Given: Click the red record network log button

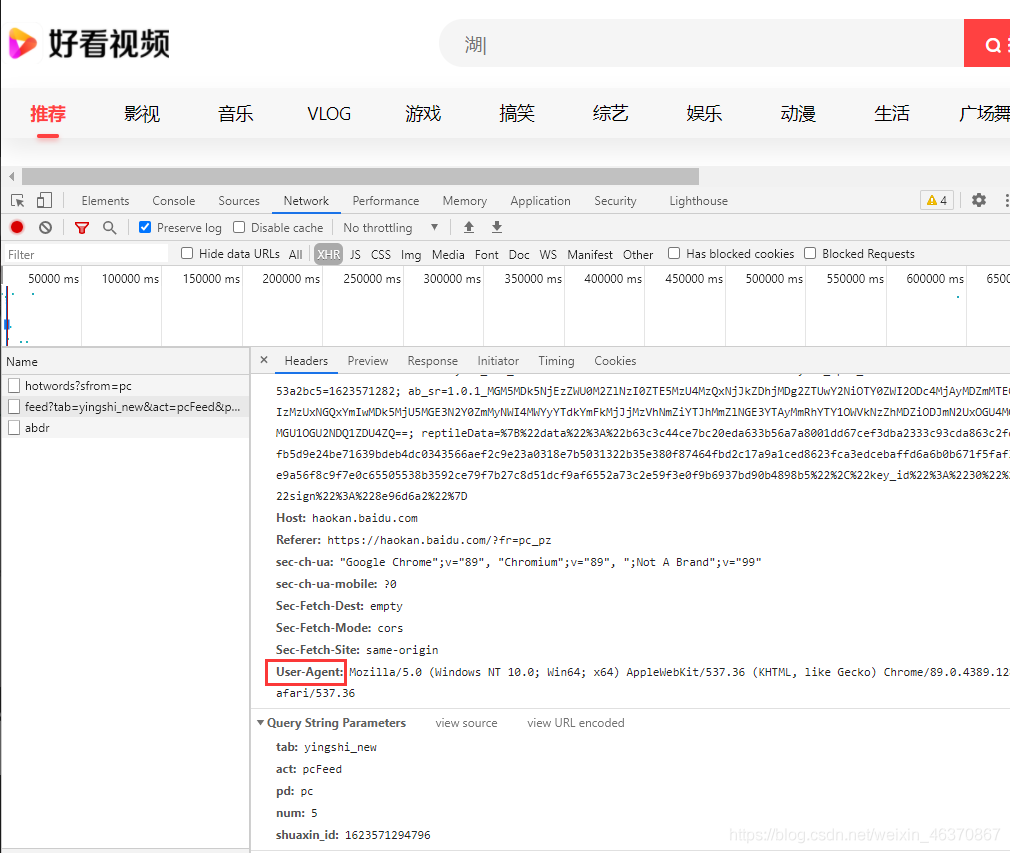Looking at the screenshot, I should click(17, 227).
